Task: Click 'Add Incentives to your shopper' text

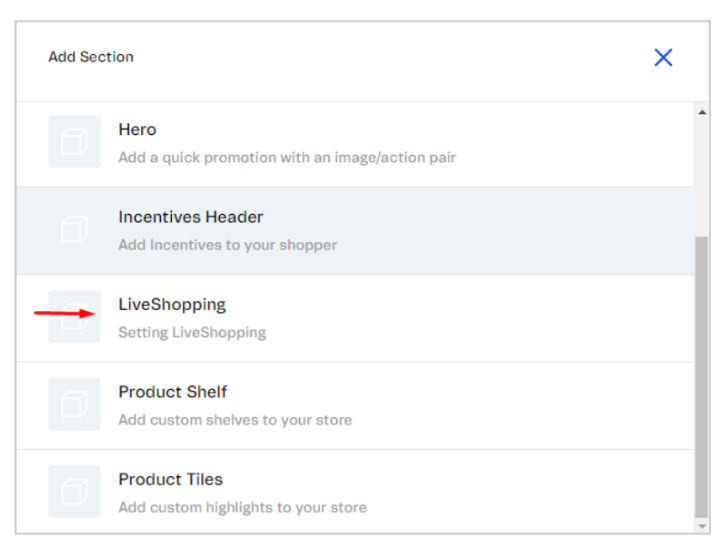Action: point(227,245)
